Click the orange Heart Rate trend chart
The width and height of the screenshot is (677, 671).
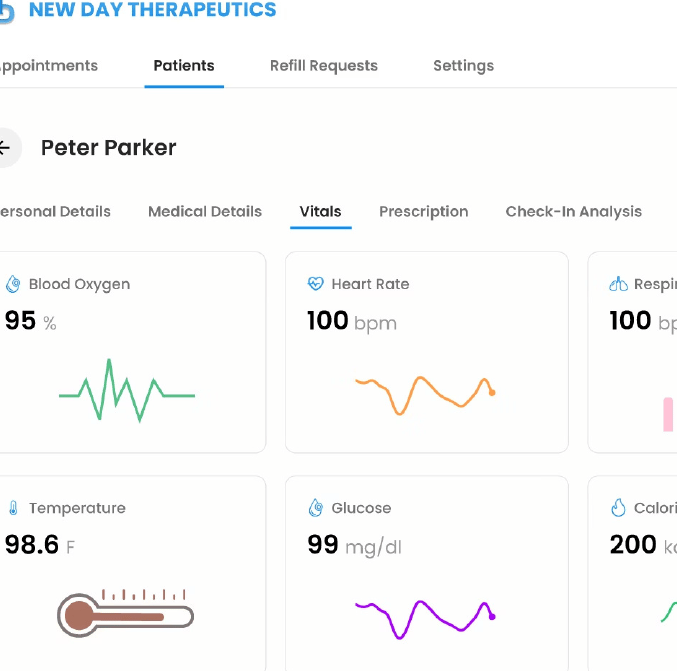click(425, 395)
